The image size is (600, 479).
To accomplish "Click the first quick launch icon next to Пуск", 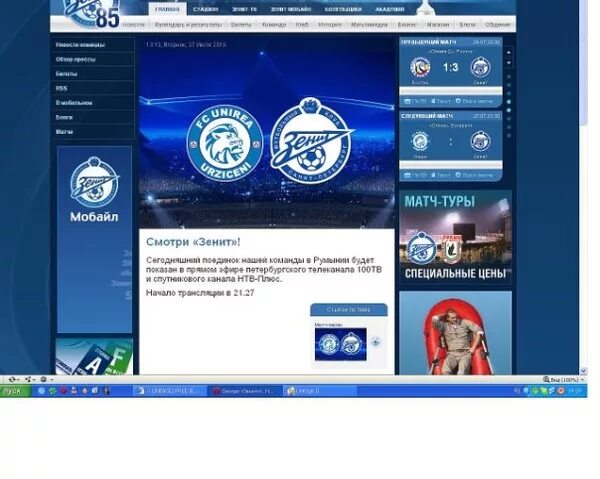I will (41, 391).
